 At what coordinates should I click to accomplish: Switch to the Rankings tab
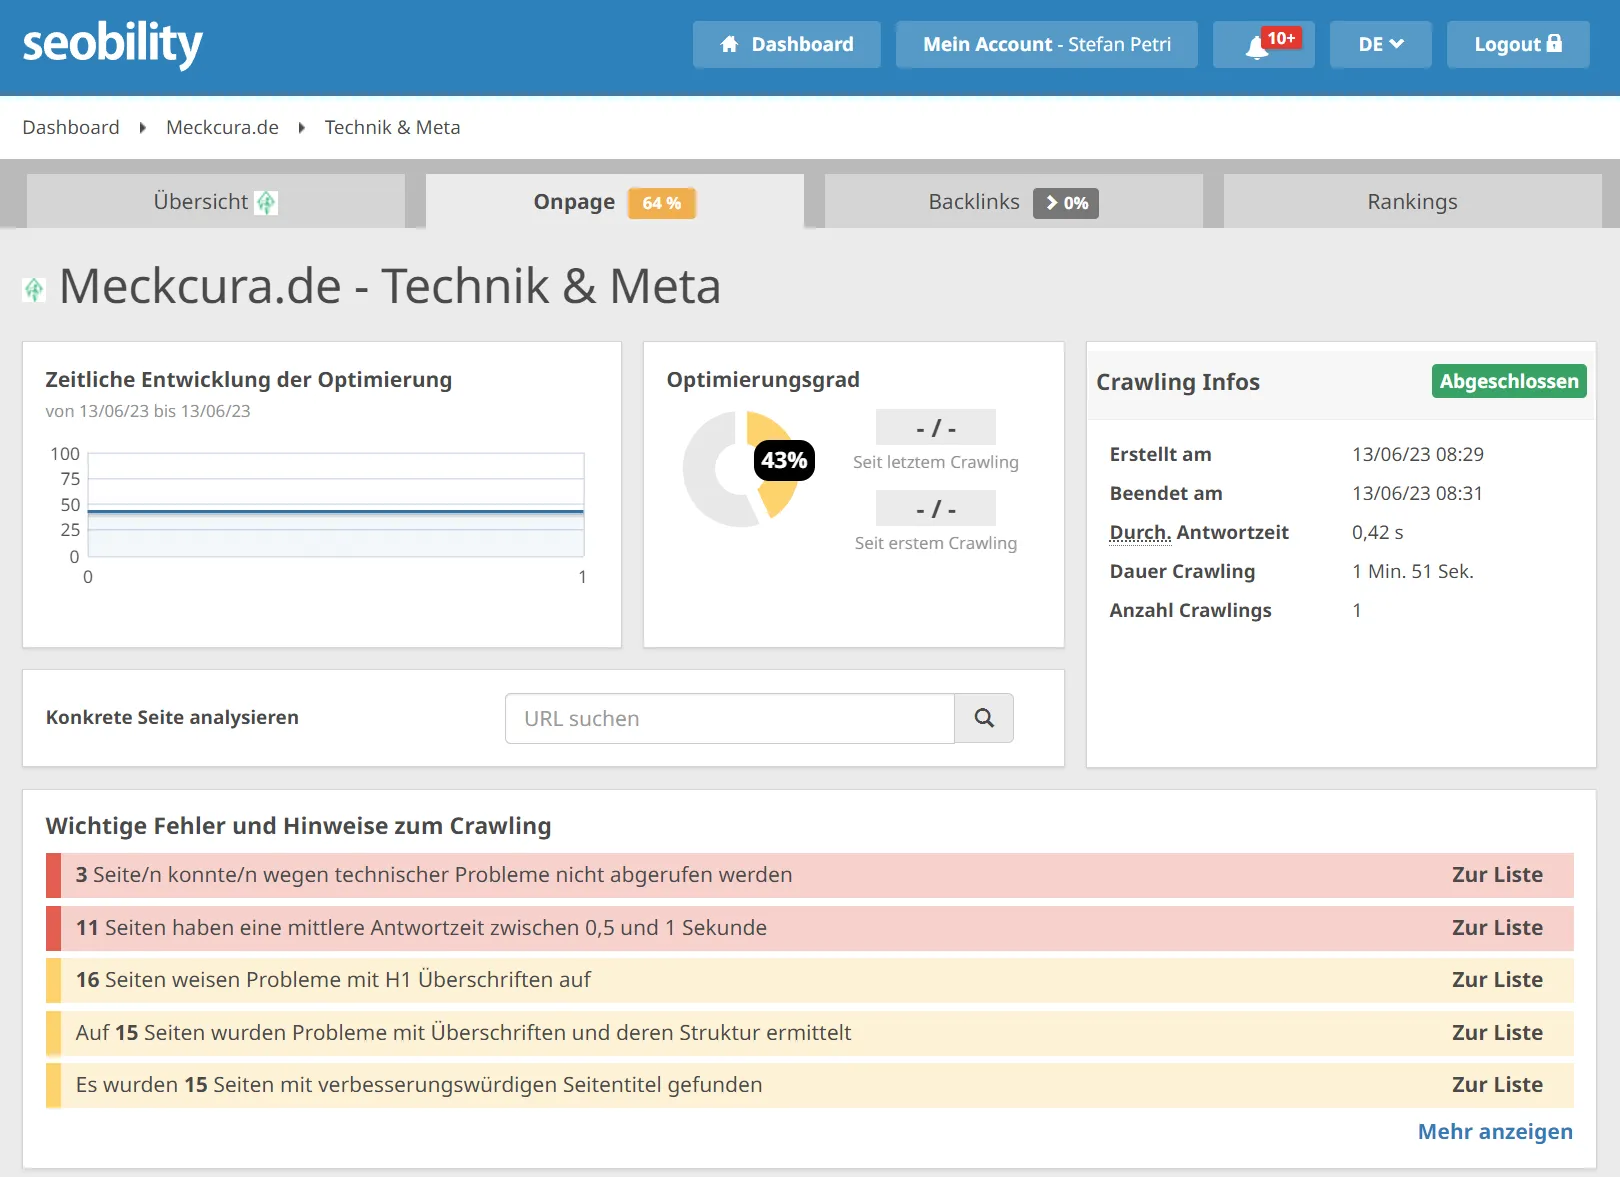coord(1413,201)
